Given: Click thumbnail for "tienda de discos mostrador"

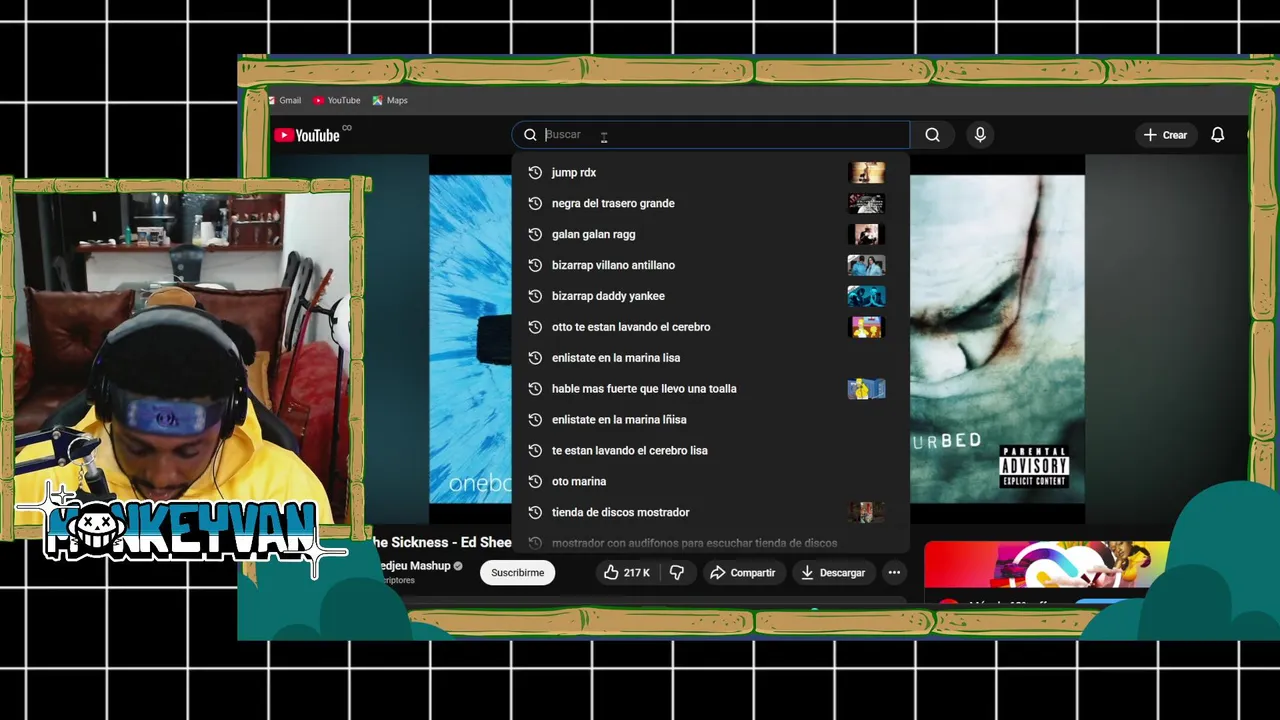Looking at the screenshot, I should coord(866,513).
